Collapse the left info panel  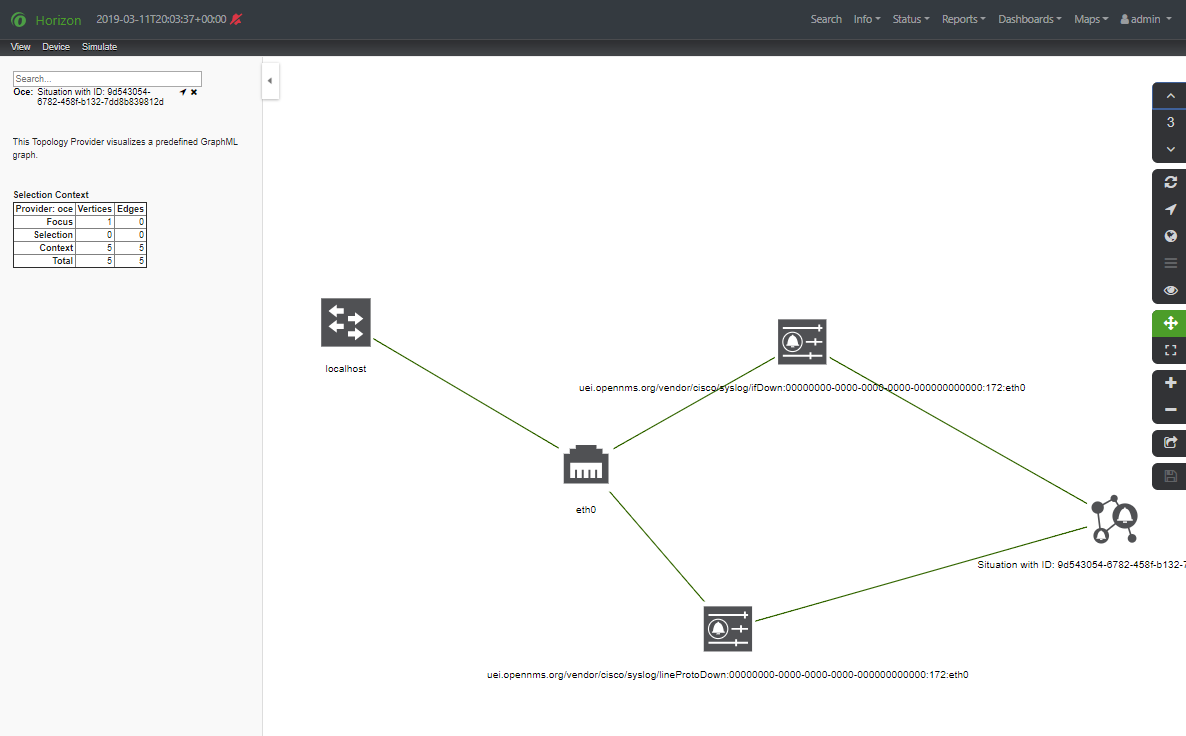point(270,81)
